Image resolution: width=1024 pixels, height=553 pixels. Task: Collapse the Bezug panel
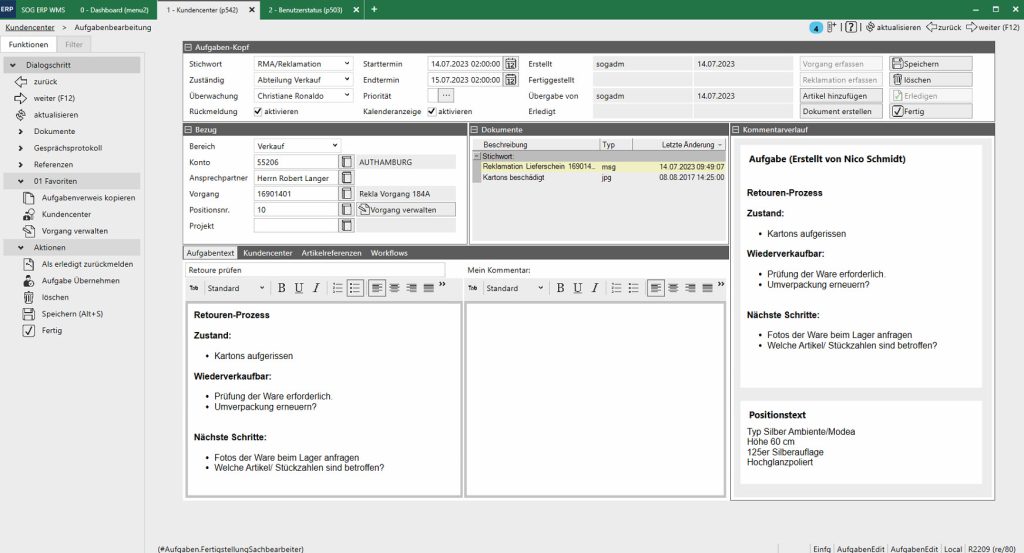(x=188, y=130)
